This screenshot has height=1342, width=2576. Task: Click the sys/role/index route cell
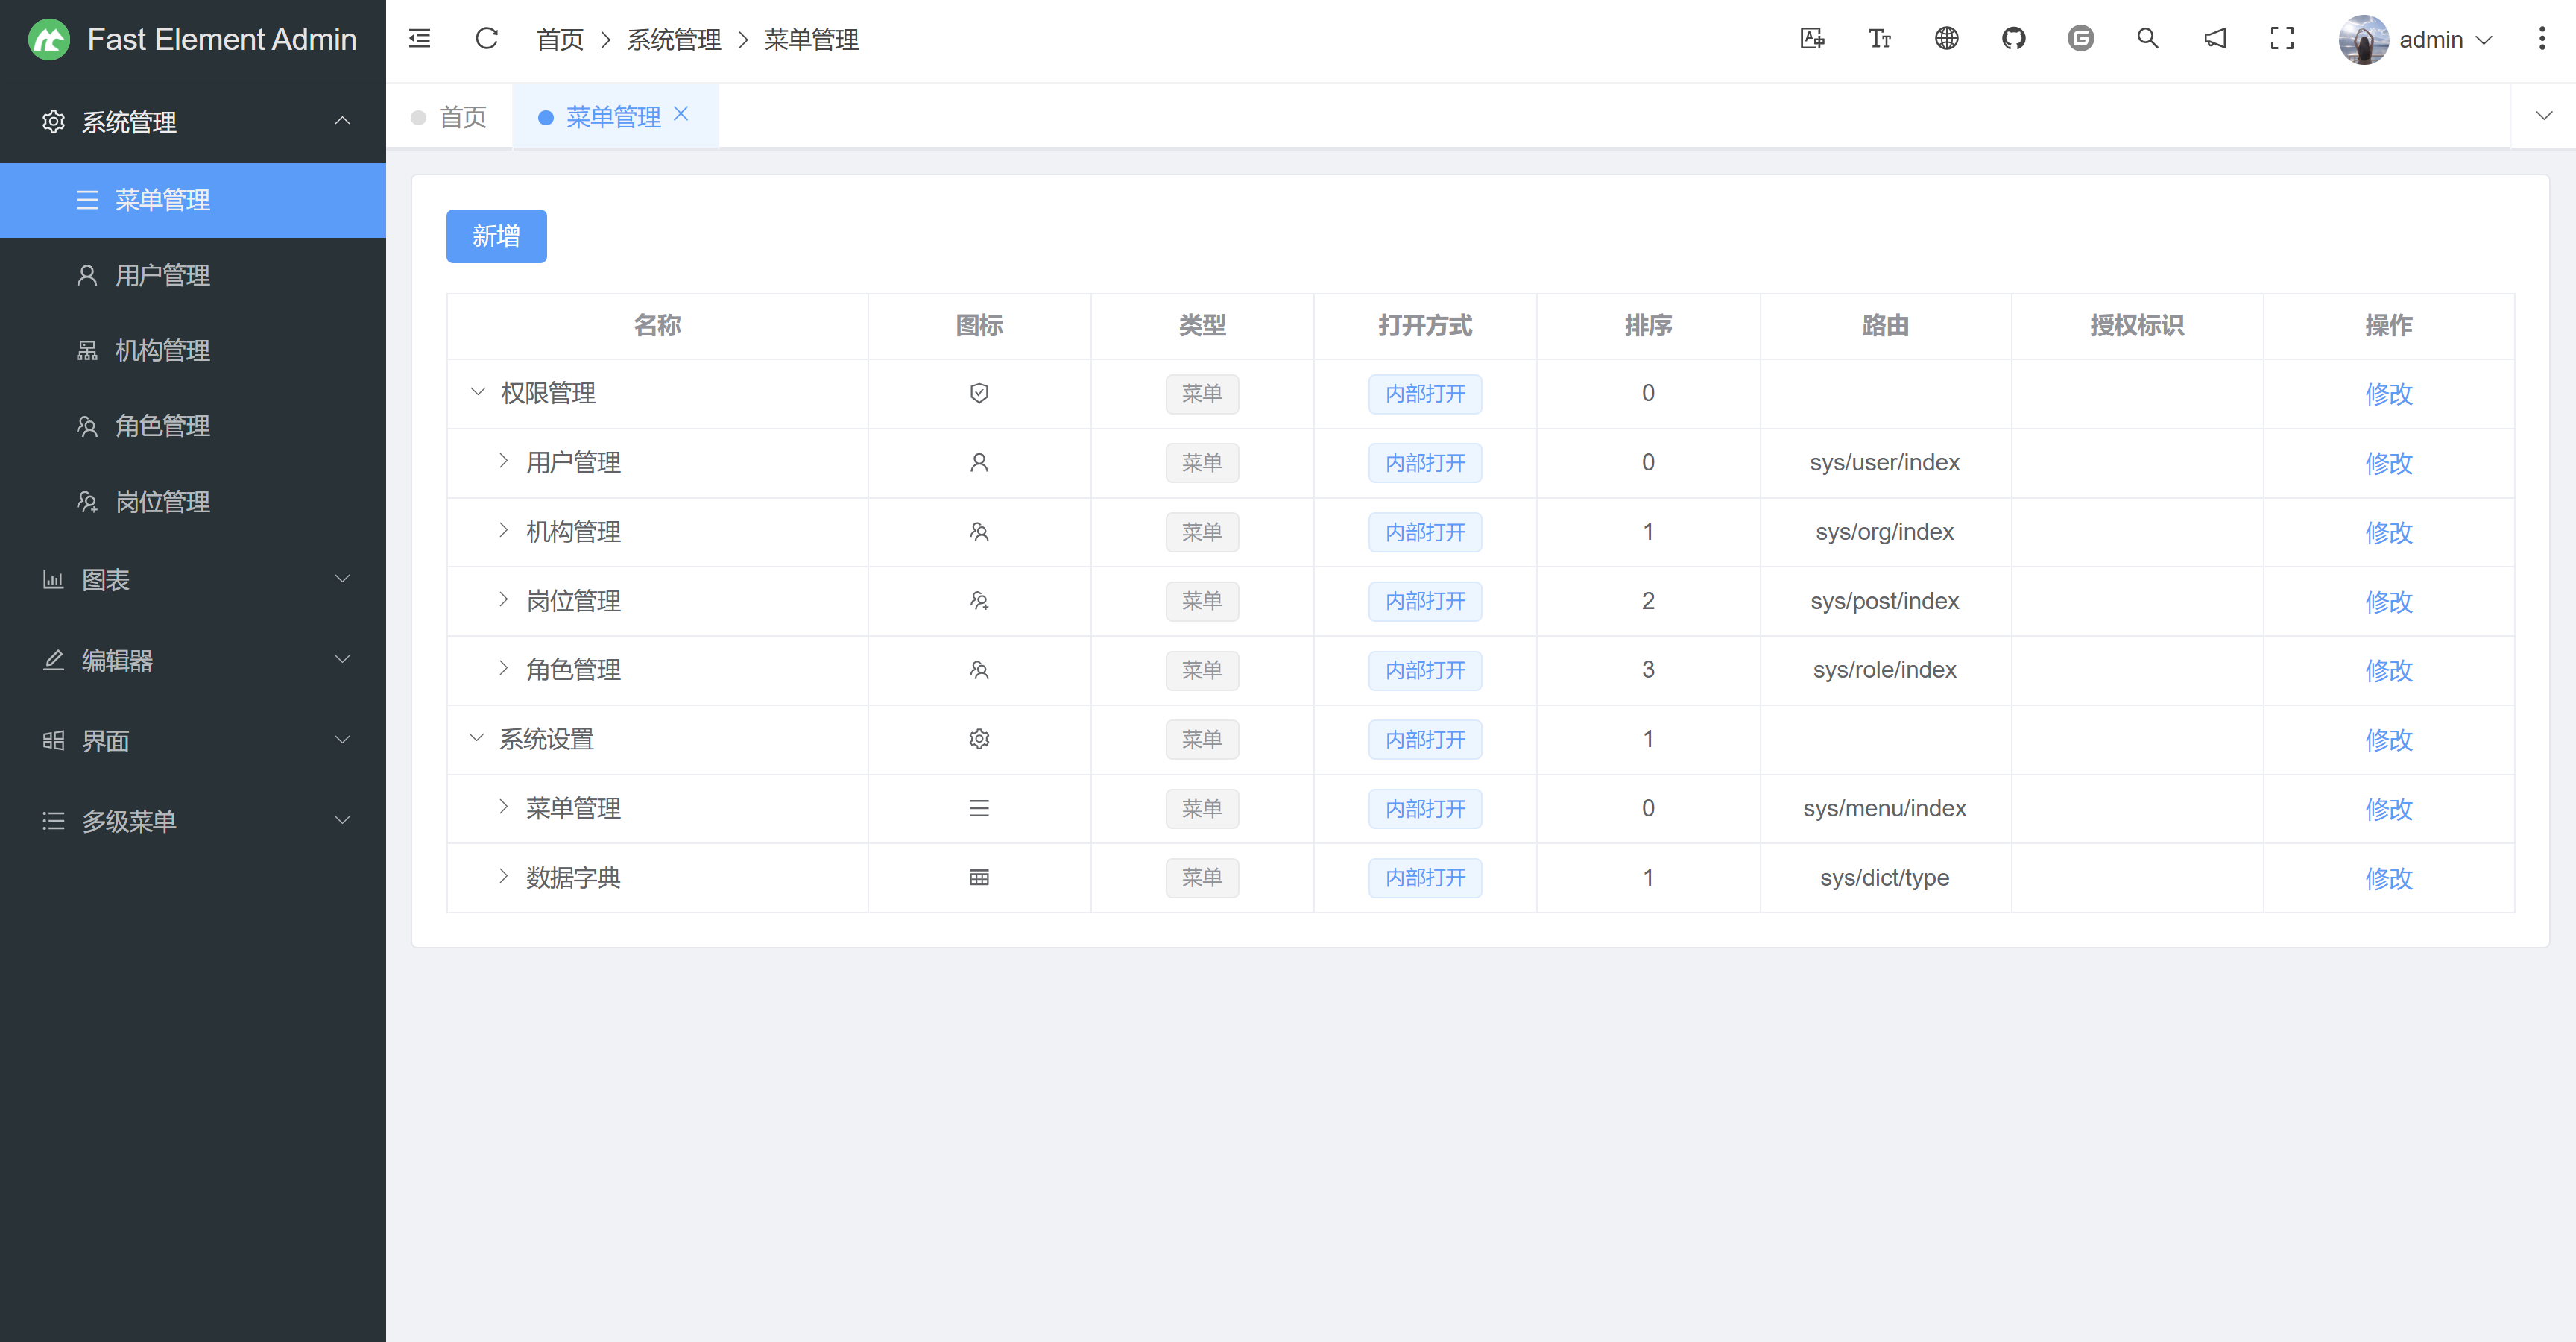1884,670
